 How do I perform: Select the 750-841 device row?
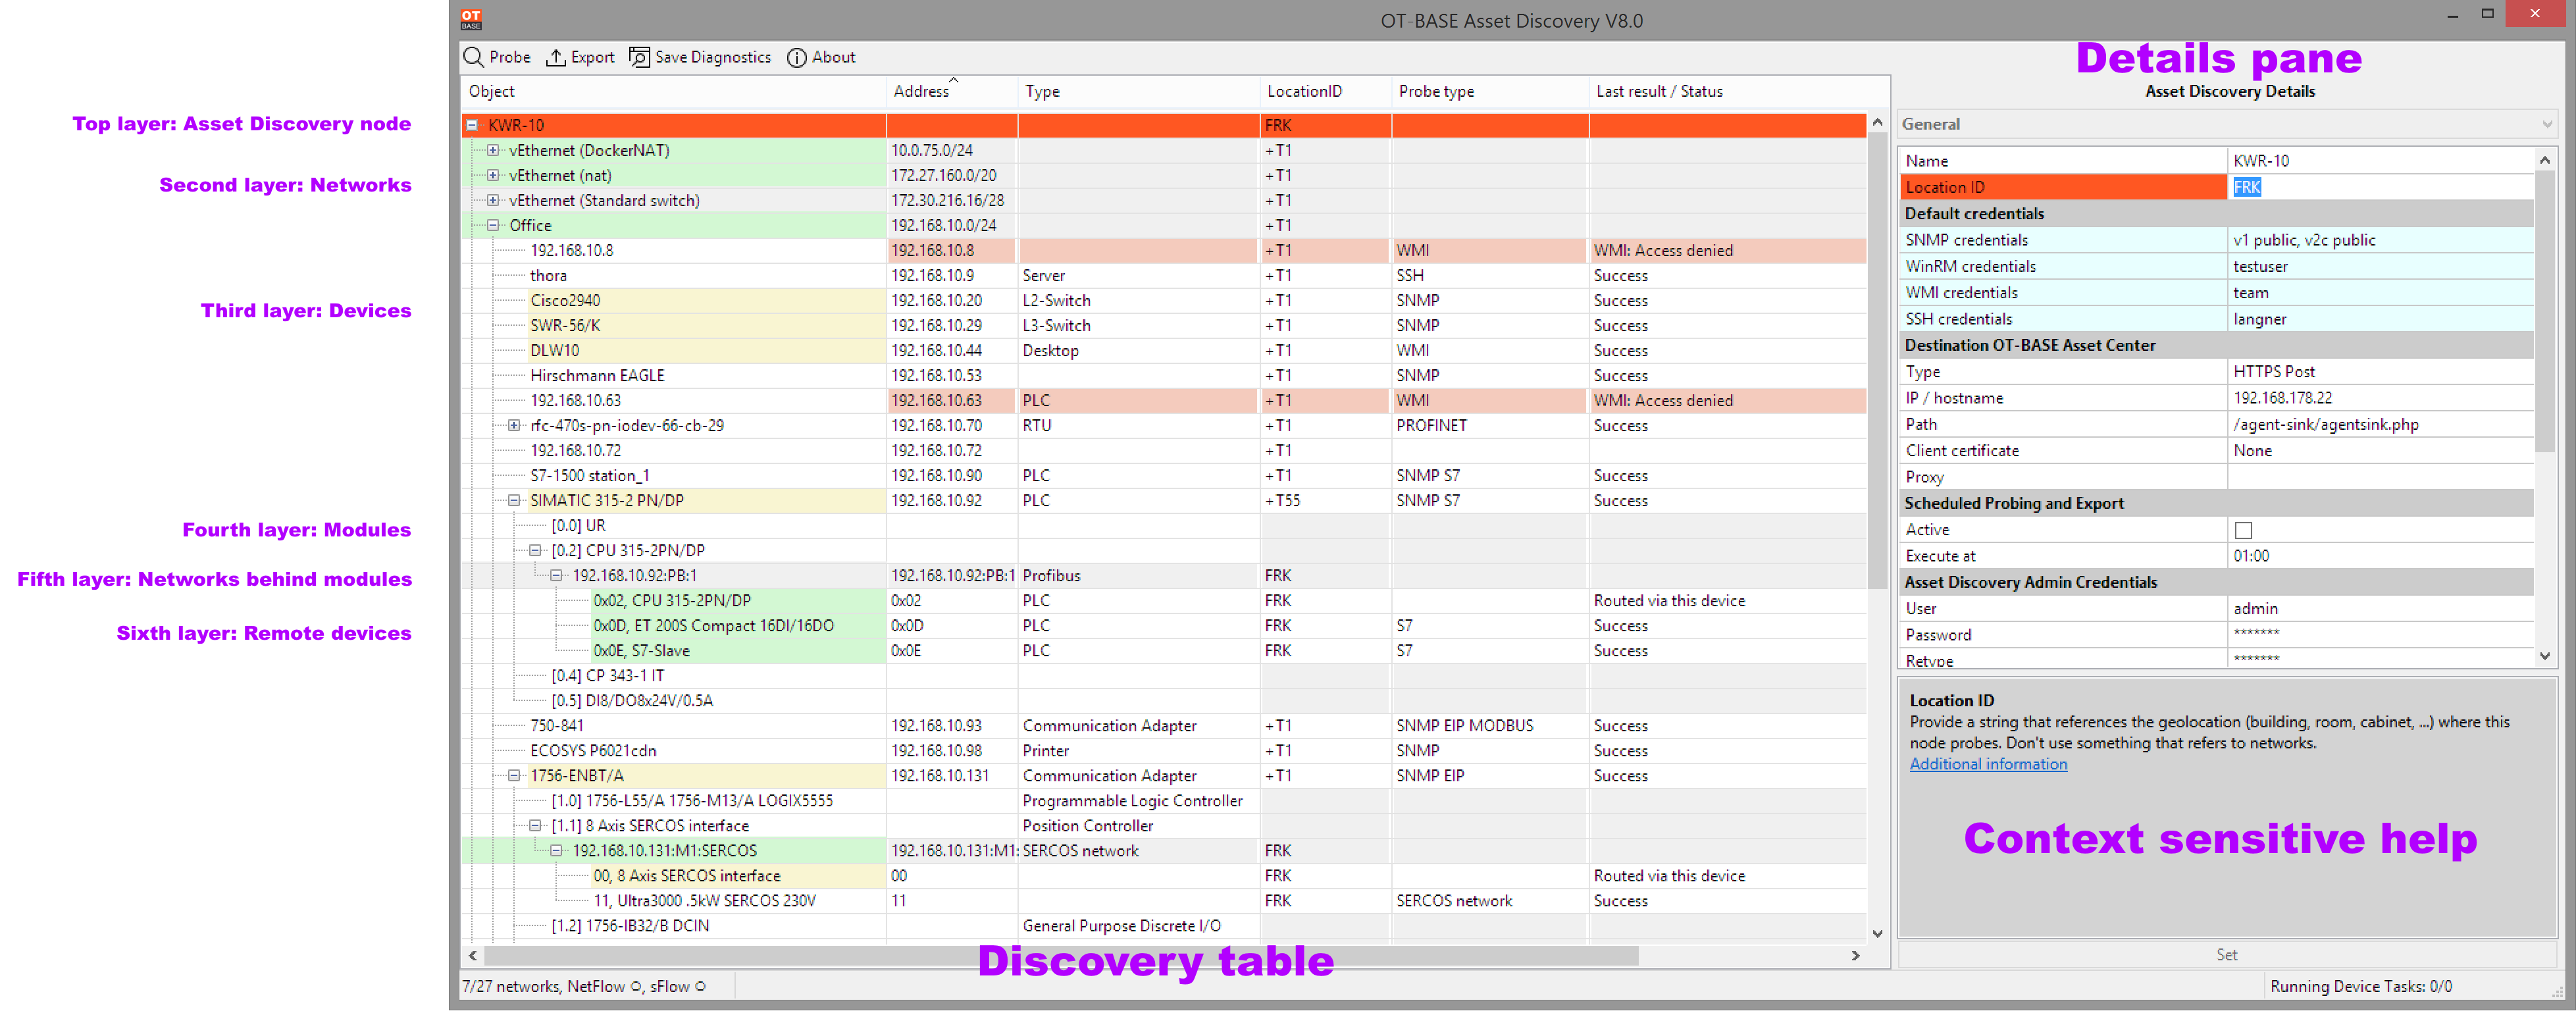click(1164, 725)
